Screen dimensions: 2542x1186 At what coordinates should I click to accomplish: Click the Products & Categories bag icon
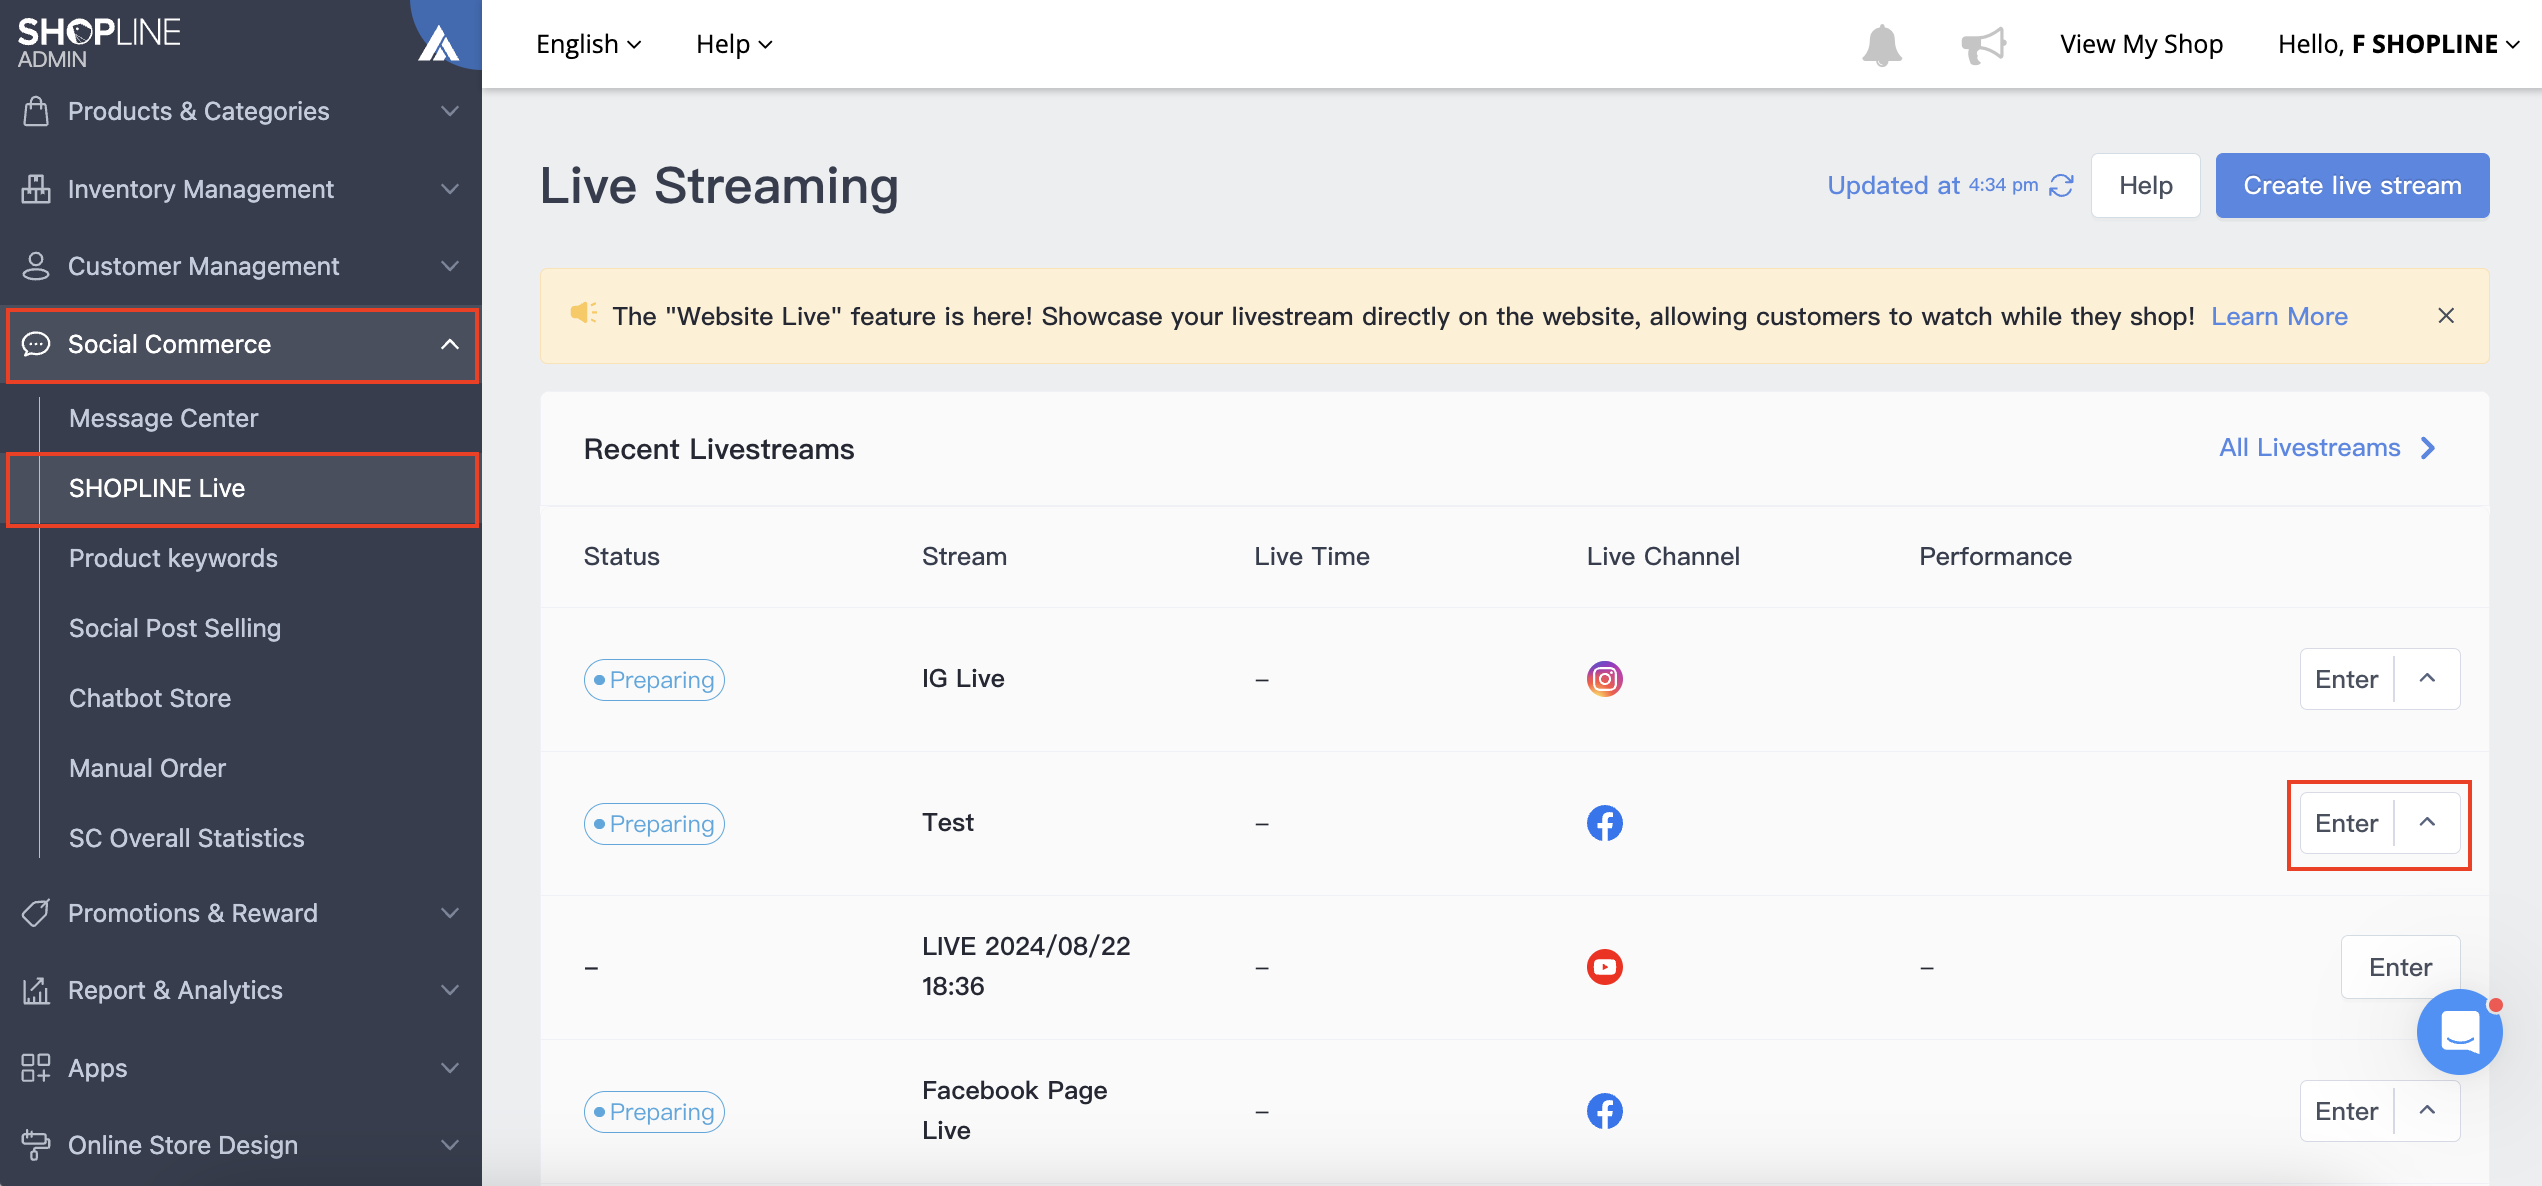click(x=36, y=111)
